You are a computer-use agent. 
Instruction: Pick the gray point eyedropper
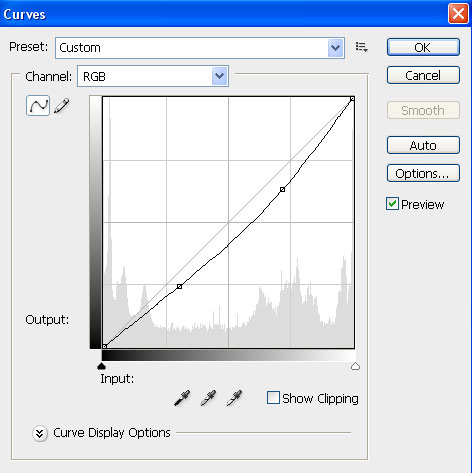[208, 398]
